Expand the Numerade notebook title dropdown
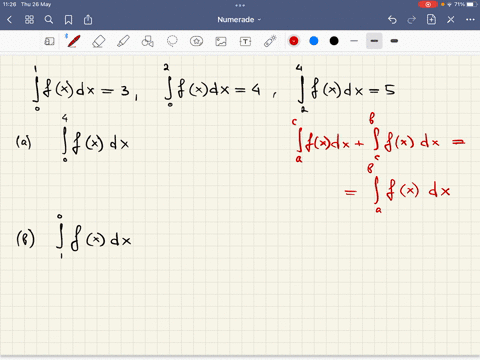Image resolution: width=480 pixels, height=360 pixels. (x=239, y=20)
